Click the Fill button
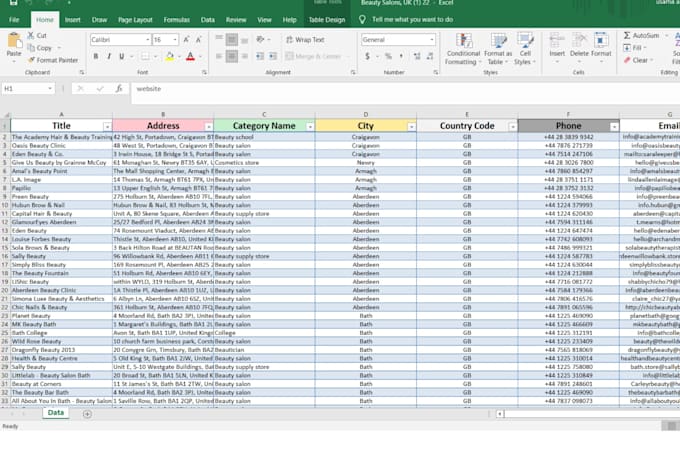The height and width of the screenshot is (453, 680). [634, 48]
